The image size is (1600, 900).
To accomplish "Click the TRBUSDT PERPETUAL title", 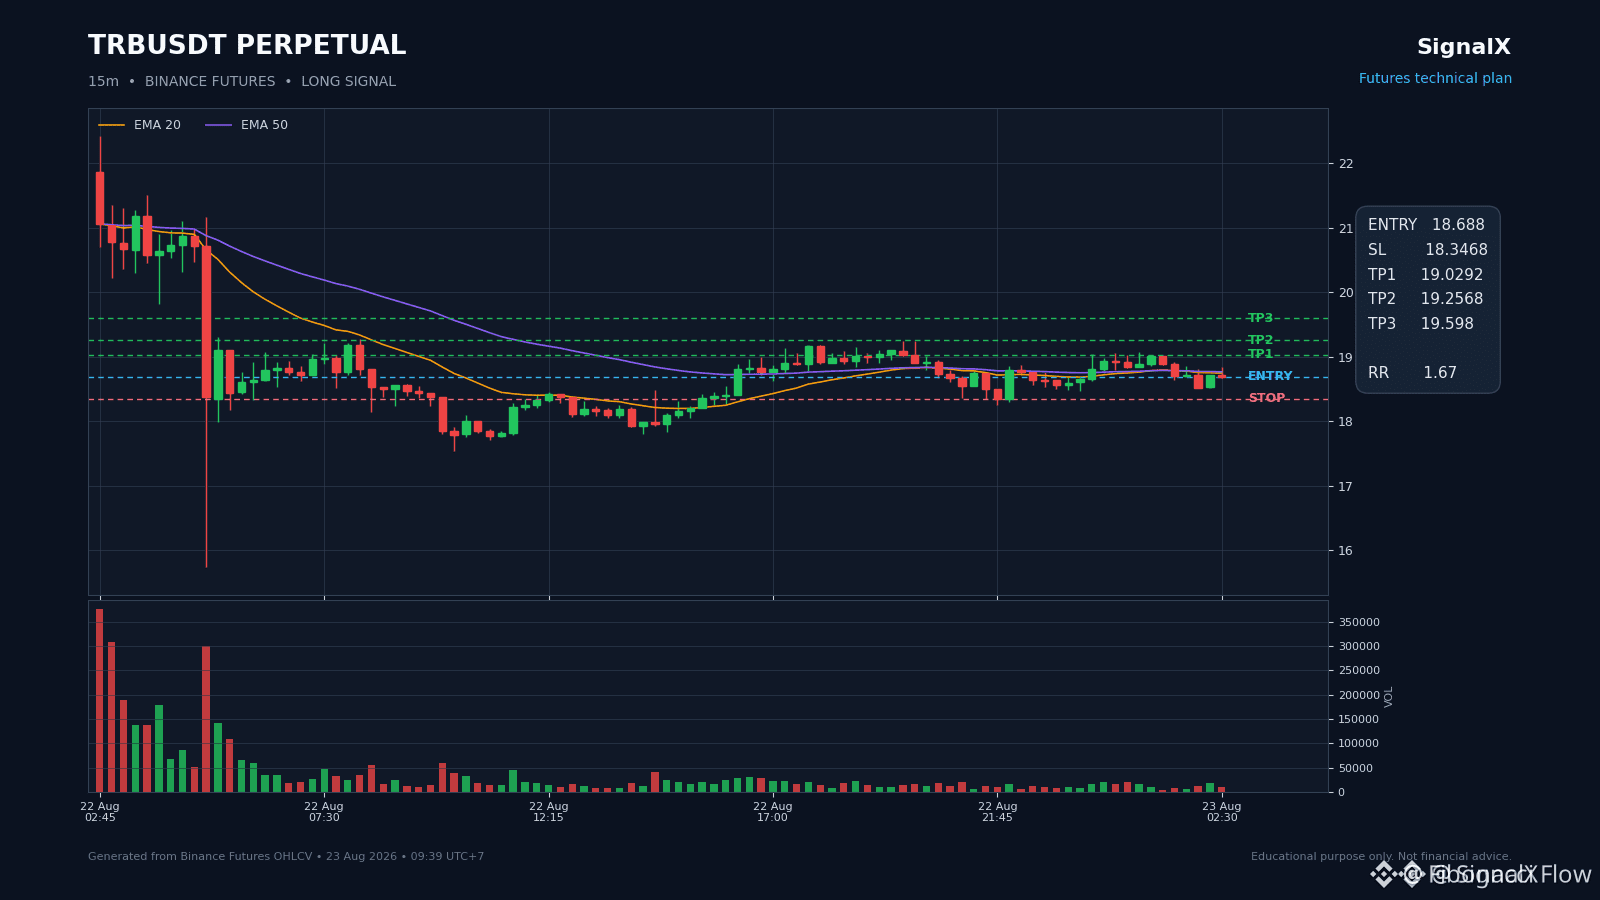I will click(247, 46).
